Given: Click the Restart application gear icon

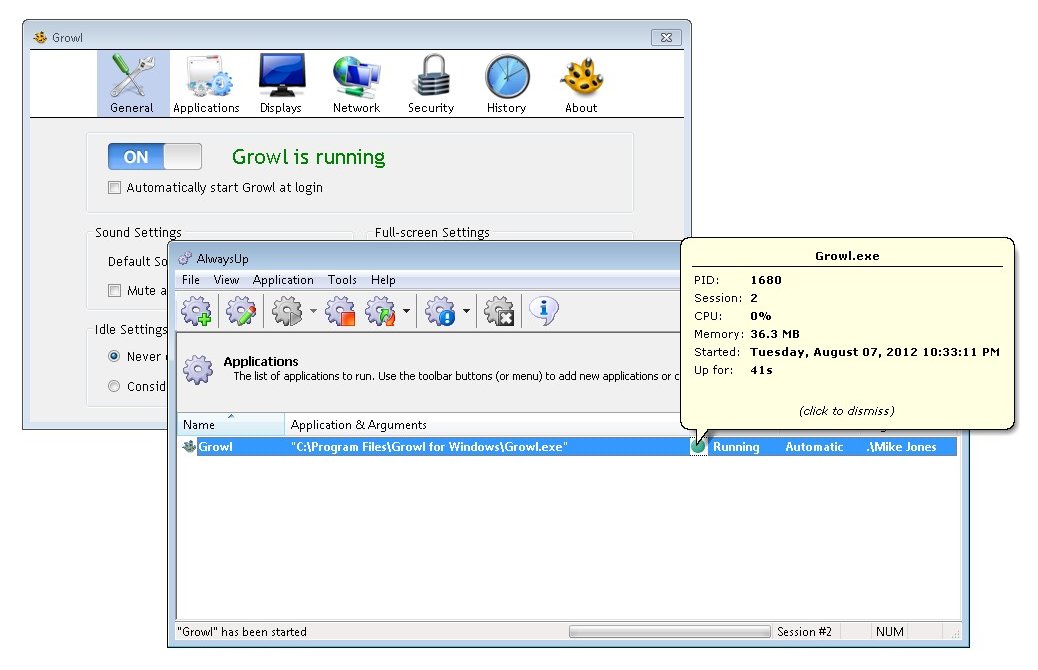Looking at the screenshot, I should click(381, 311).
